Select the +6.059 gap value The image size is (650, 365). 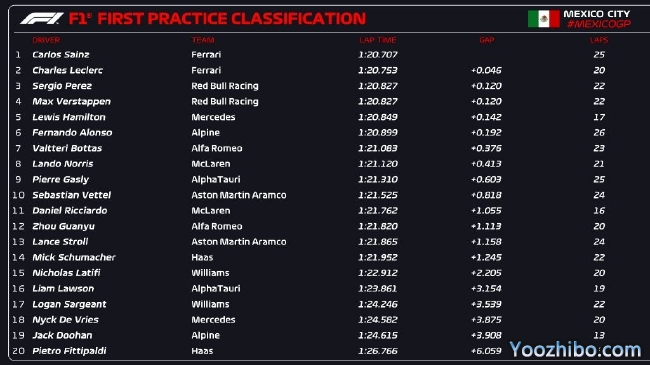[x=486, y=351]
